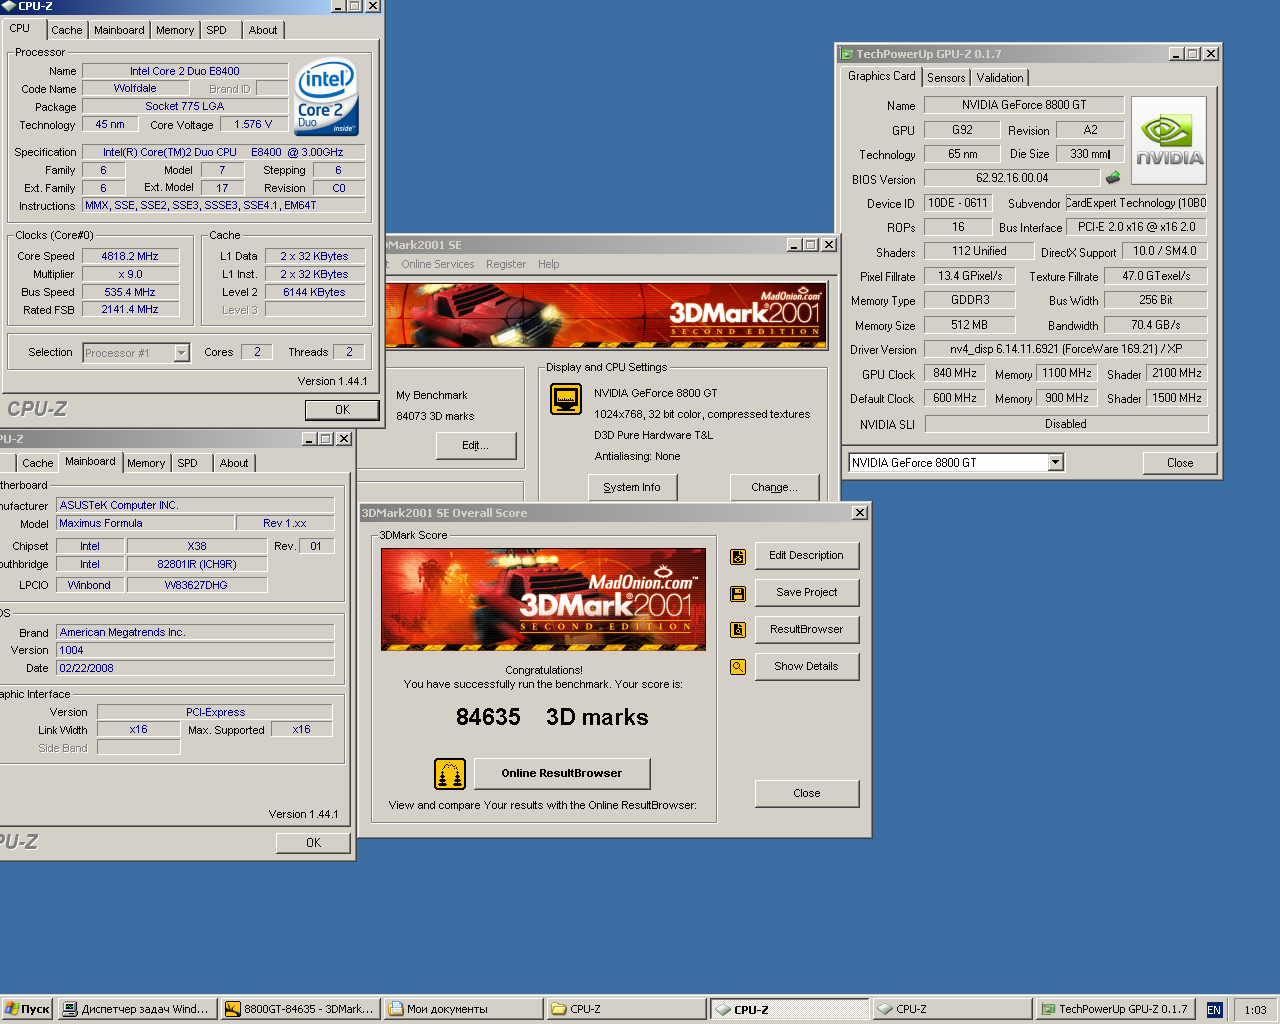The height and width of the screenshot is (1024, 1280).
Task: Select the SPD tab in lower CPU-Z window
Action: [x=187, y=463]
